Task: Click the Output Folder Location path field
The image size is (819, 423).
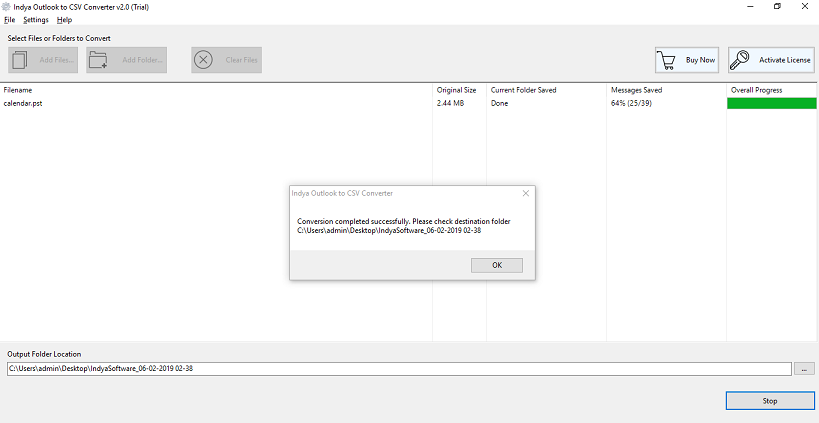Action: click(399, 369)
